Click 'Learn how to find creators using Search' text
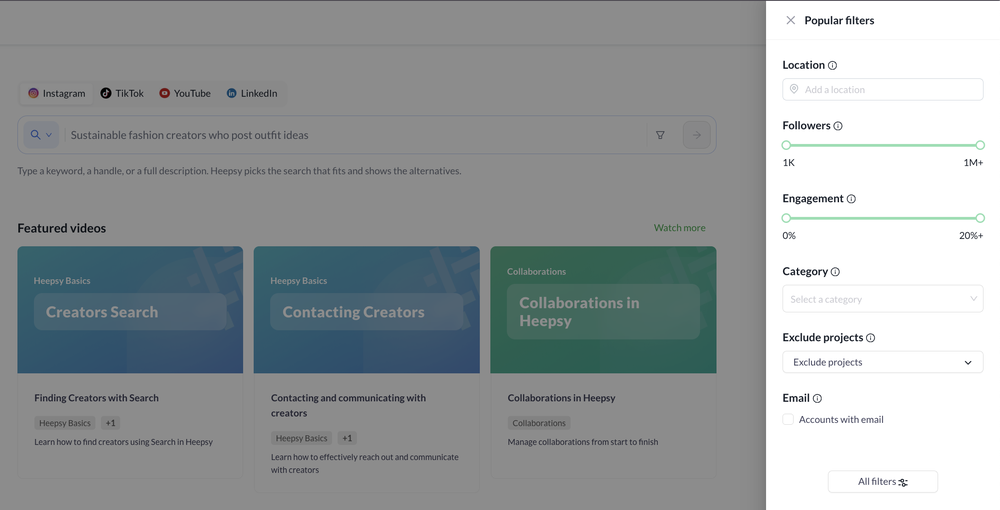 124,442
